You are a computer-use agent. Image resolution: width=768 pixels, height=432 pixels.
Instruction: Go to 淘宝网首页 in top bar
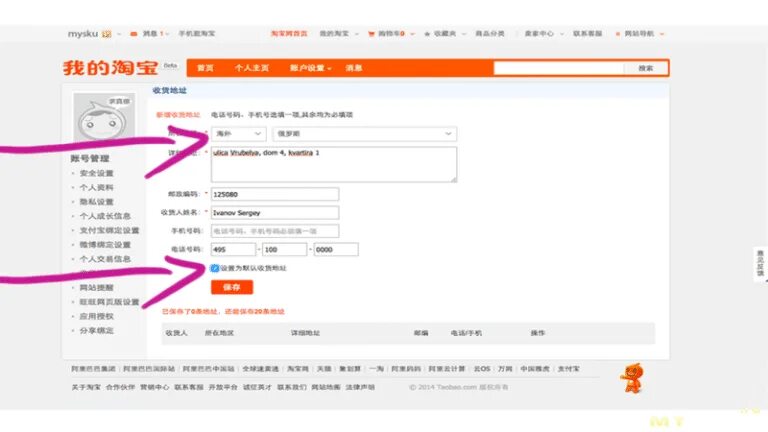[x=289, y=34]
